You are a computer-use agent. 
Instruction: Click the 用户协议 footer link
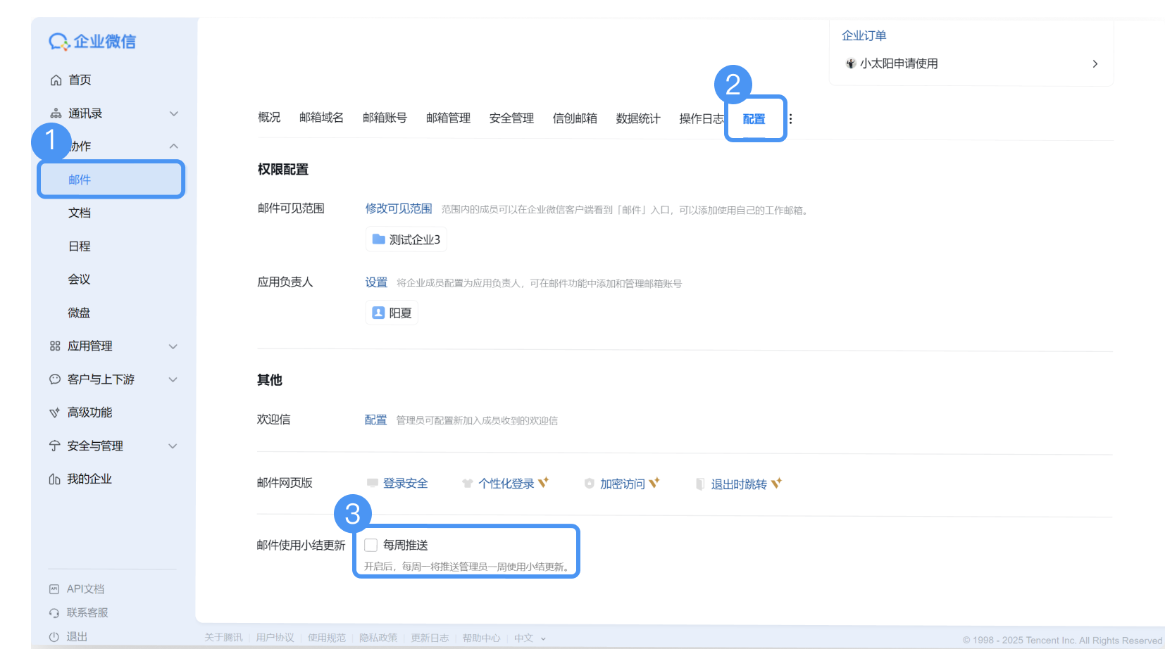(275, 638)
